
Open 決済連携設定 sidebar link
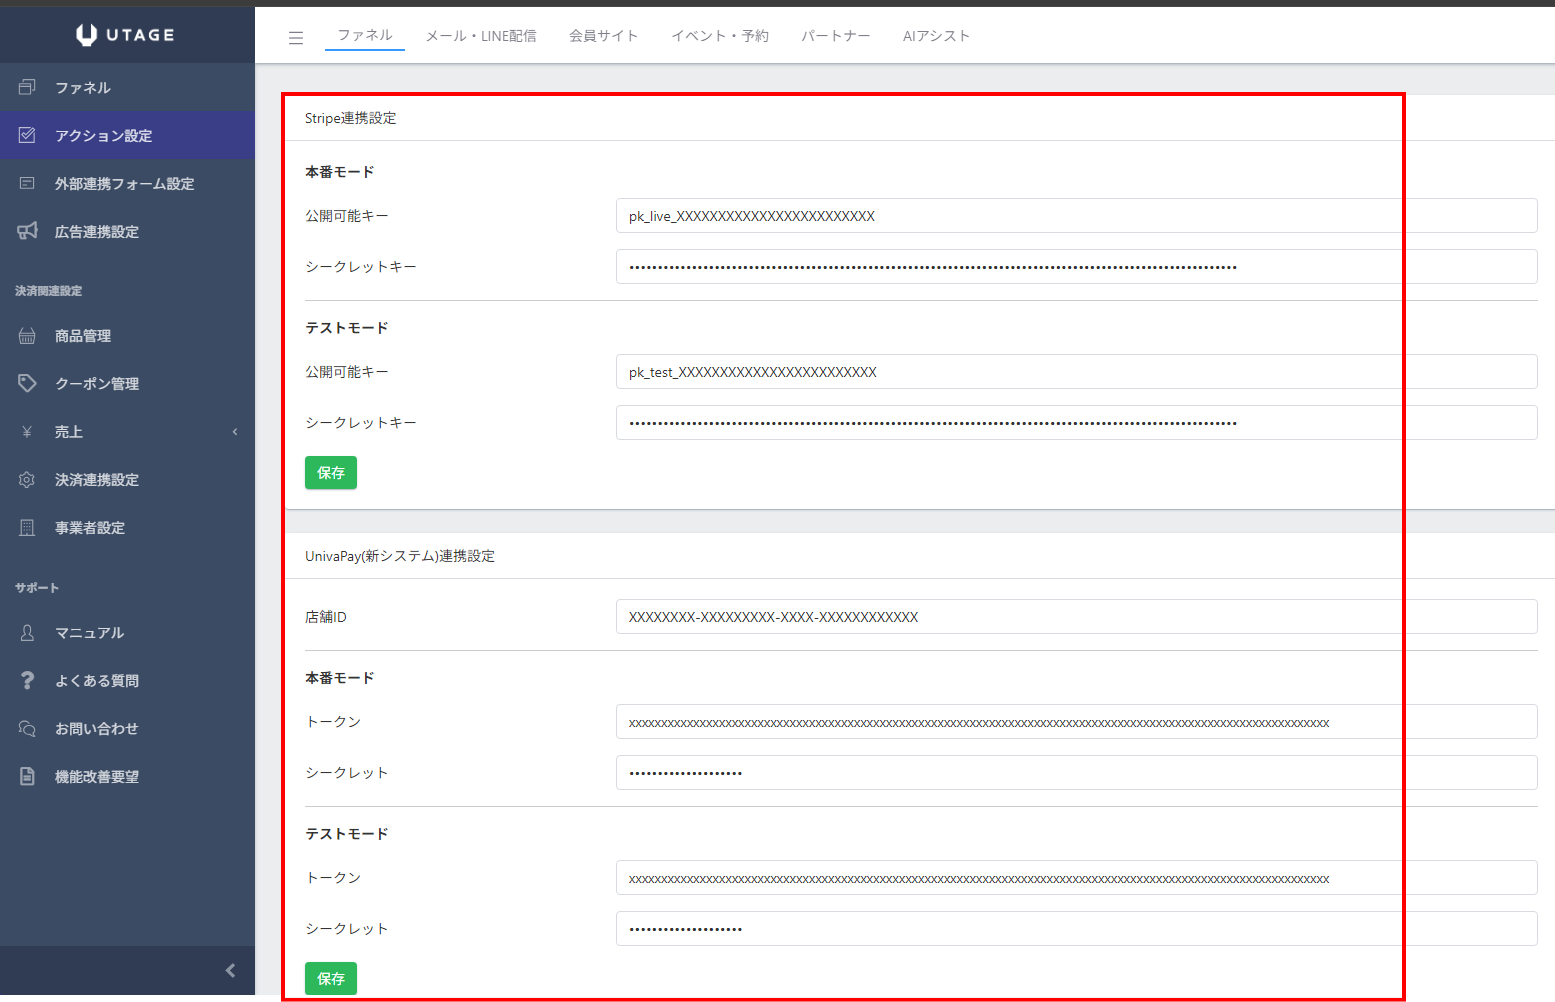click(127, 480)
